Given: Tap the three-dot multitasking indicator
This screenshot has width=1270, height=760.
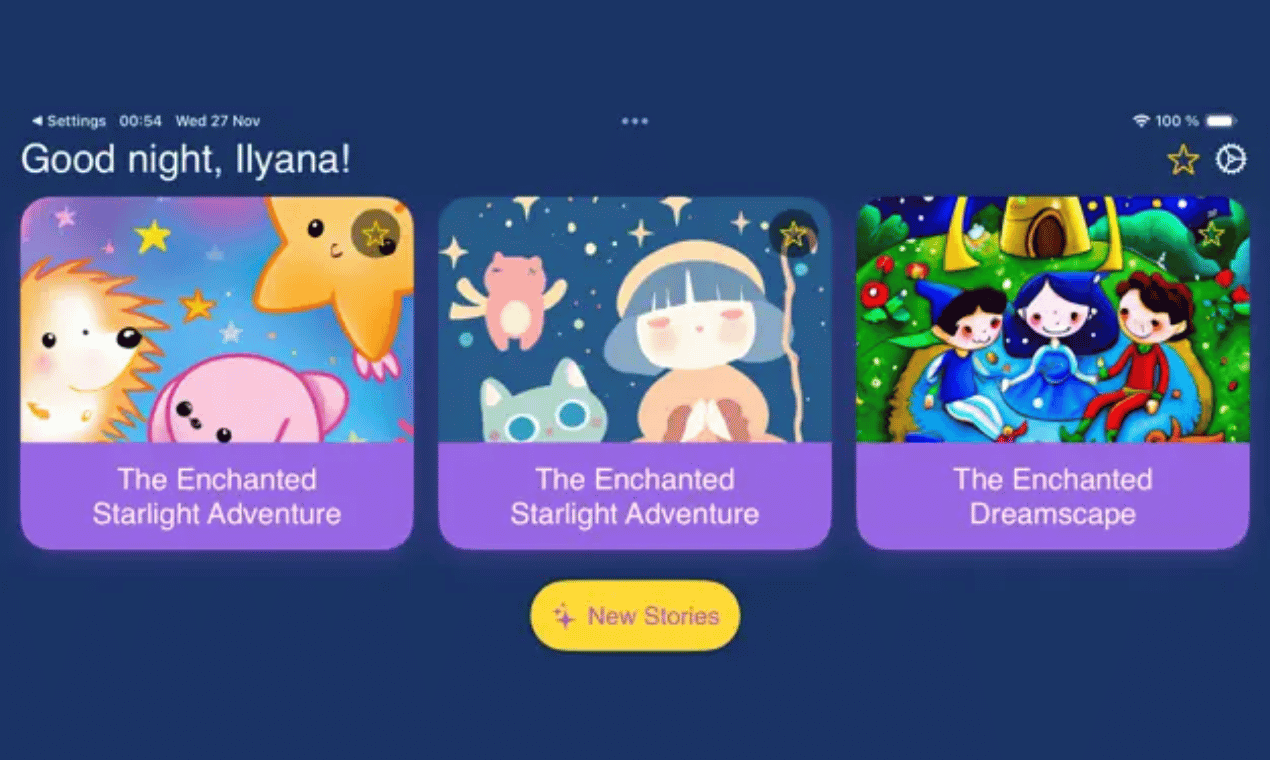Looking at the screenshot, I should point(635,121).
